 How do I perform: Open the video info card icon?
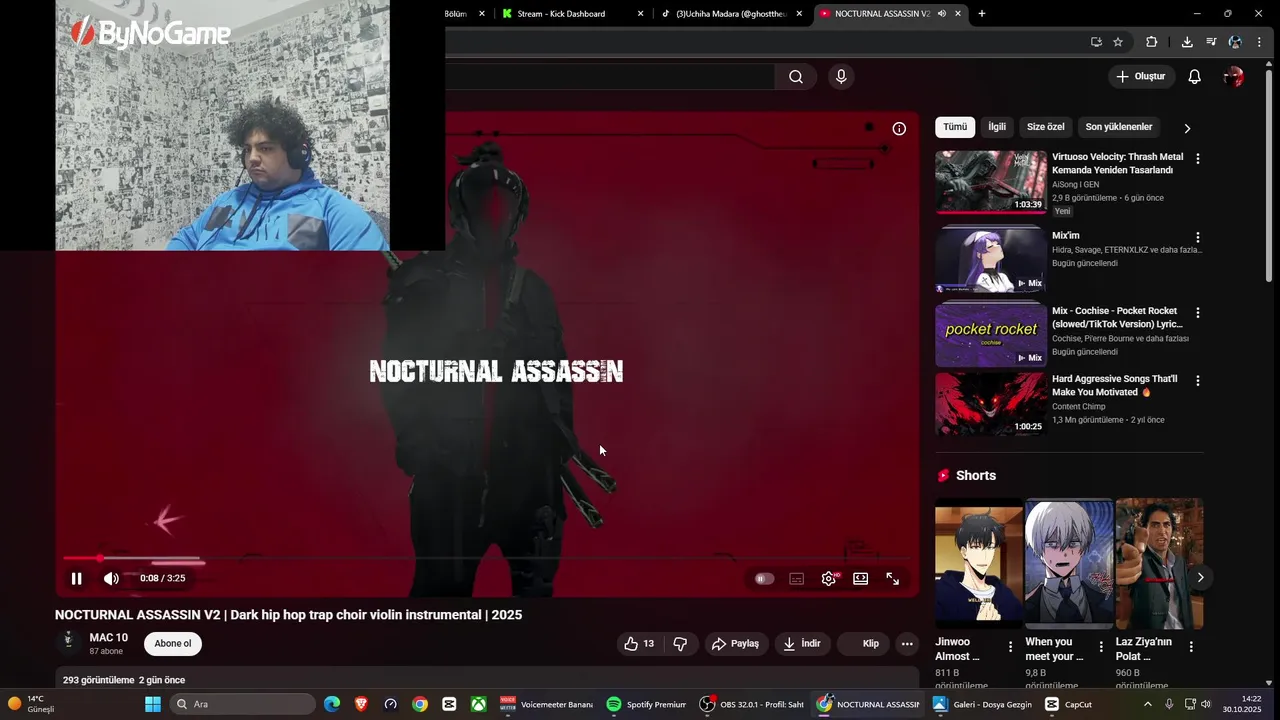click(x=899, y=129)
